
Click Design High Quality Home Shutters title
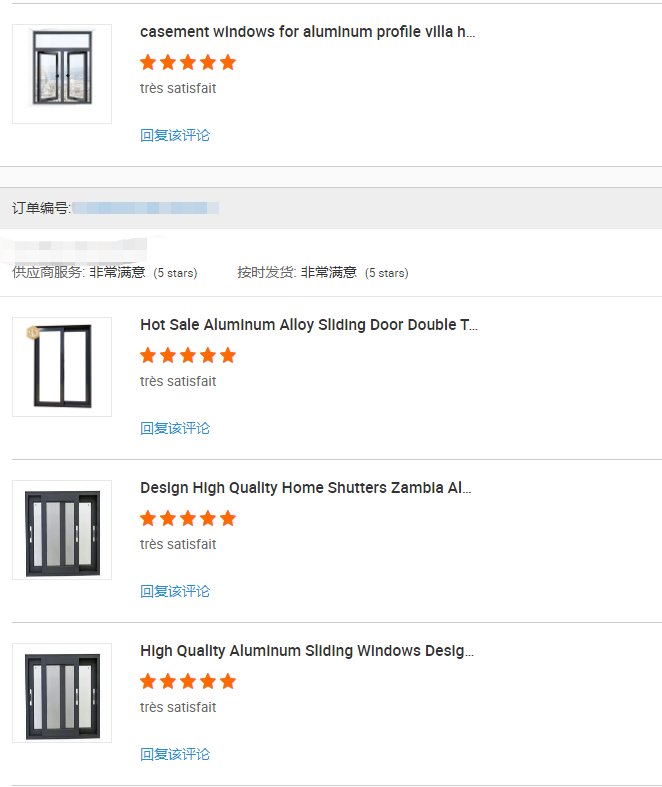(306, 488)
